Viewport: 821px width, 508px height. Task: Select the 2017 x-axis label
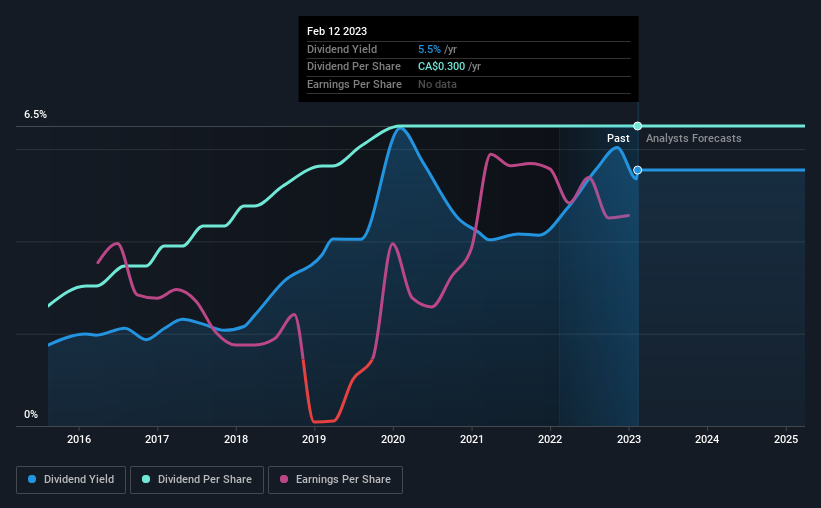[x=157, y=439]
